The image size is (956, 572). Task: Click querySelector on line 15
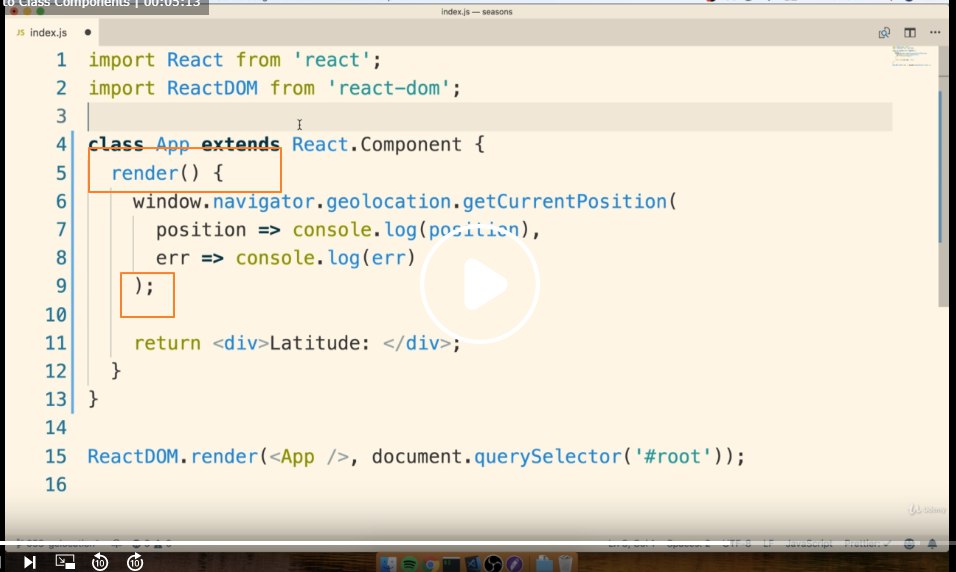click(548, 456)
